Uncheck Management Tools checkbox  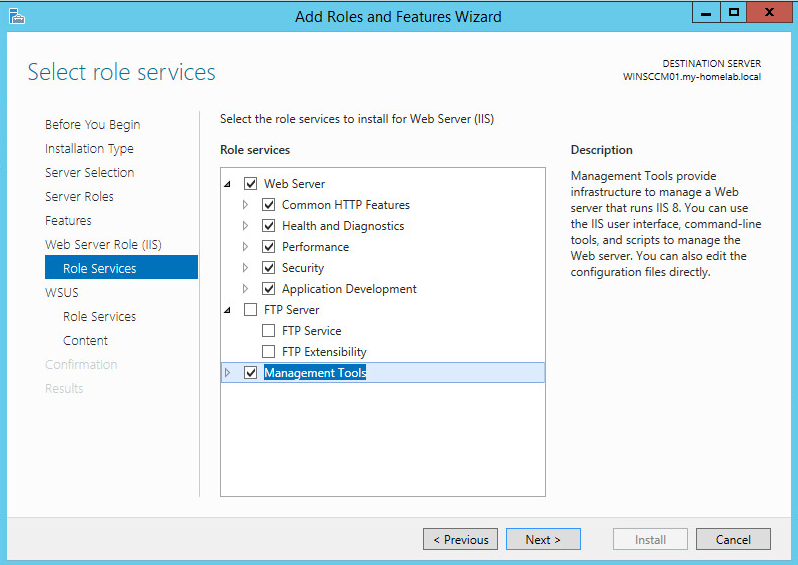click(251, 373)
